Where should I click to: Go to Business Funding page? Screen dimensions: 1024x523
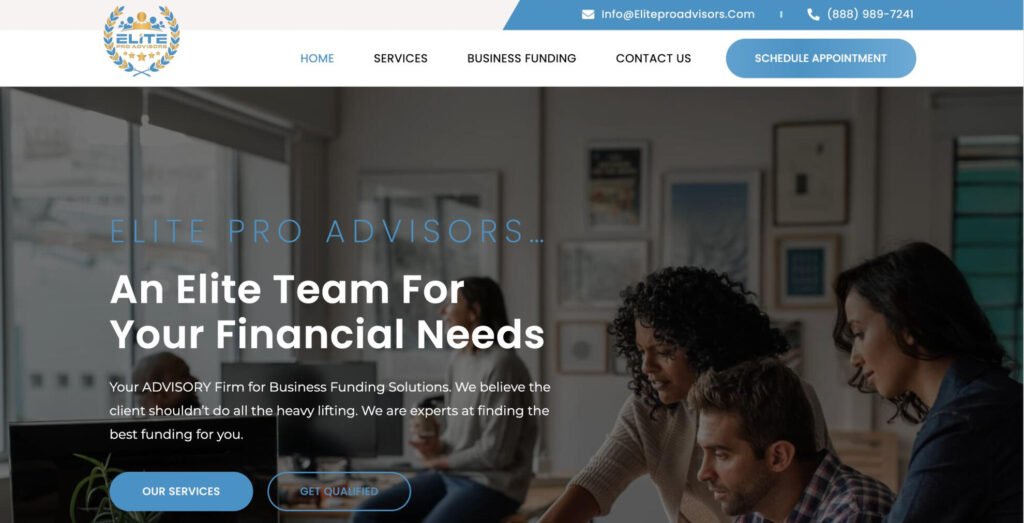coord(521,58)
